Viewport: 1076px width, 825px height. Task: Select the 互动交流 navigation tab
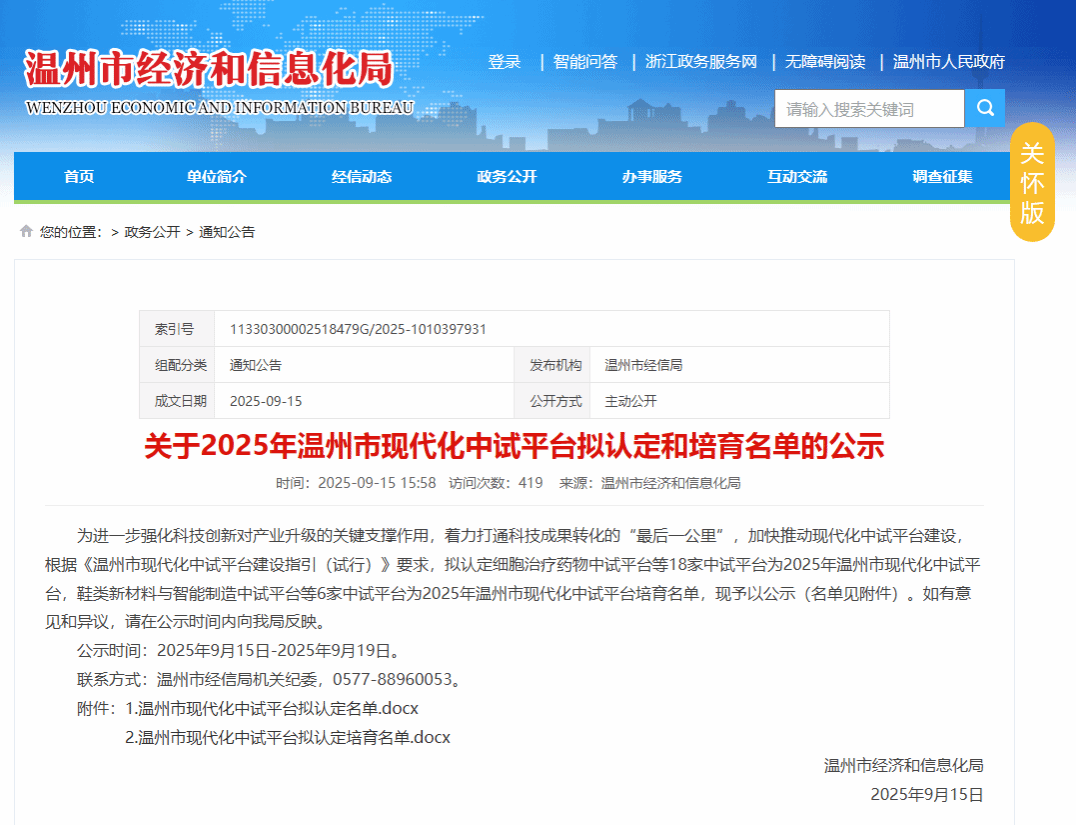797,176
